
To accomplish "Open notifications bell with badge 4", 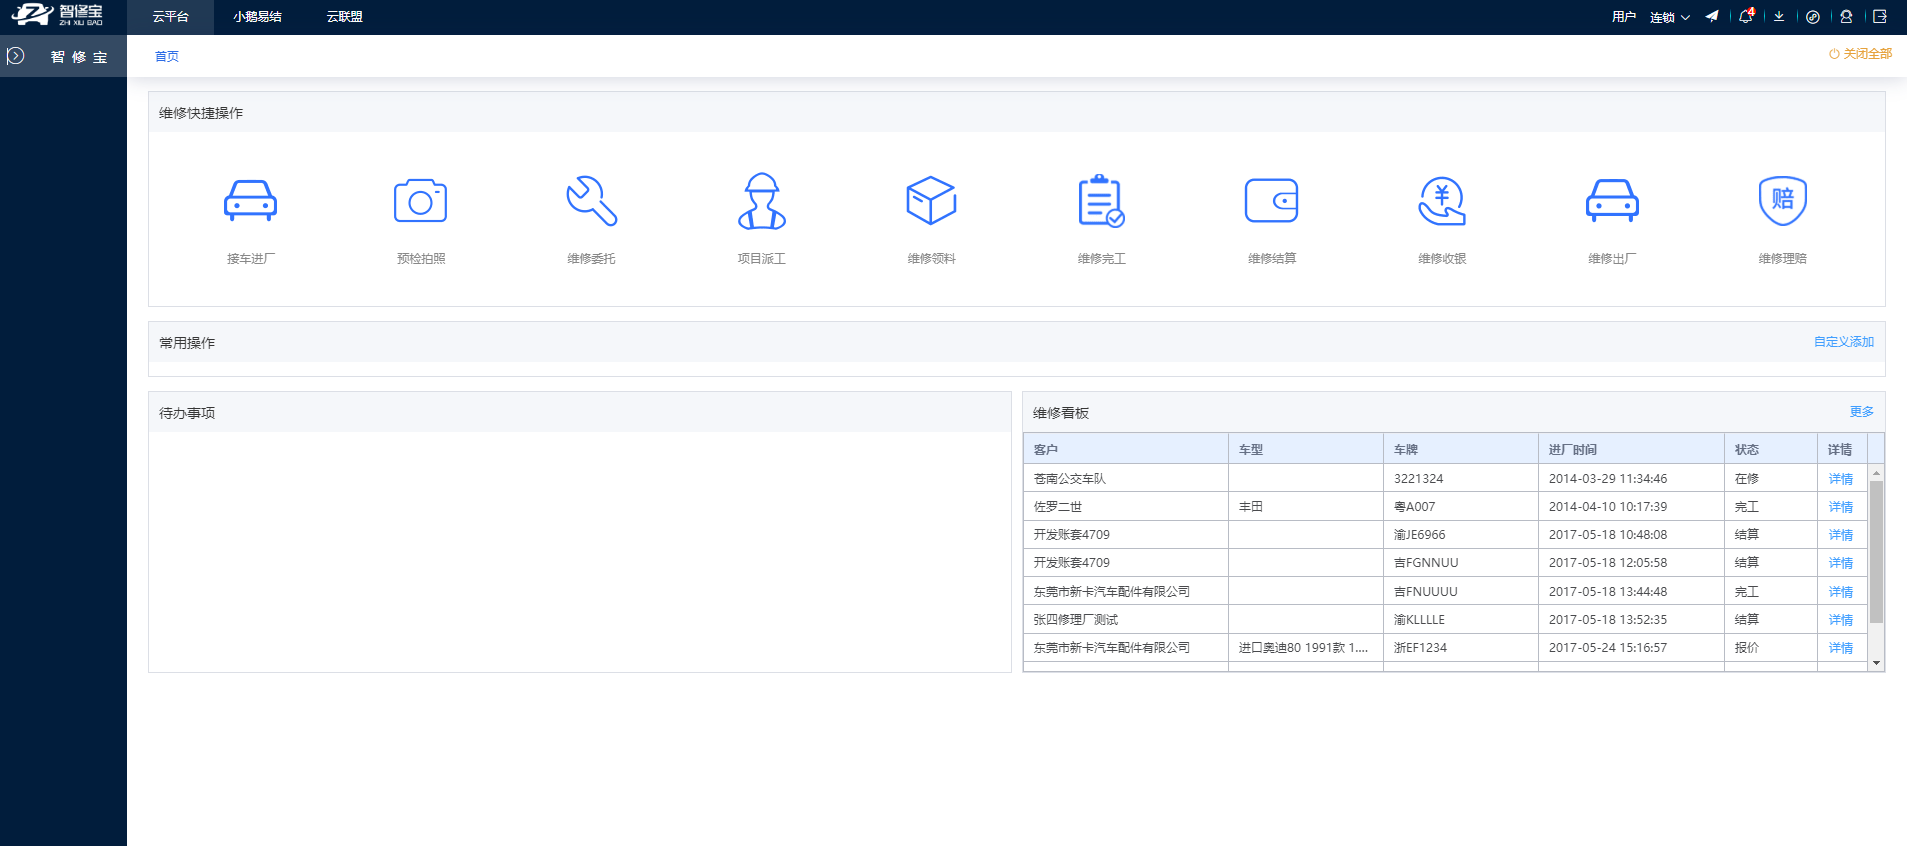I will tap(1746, 16).
